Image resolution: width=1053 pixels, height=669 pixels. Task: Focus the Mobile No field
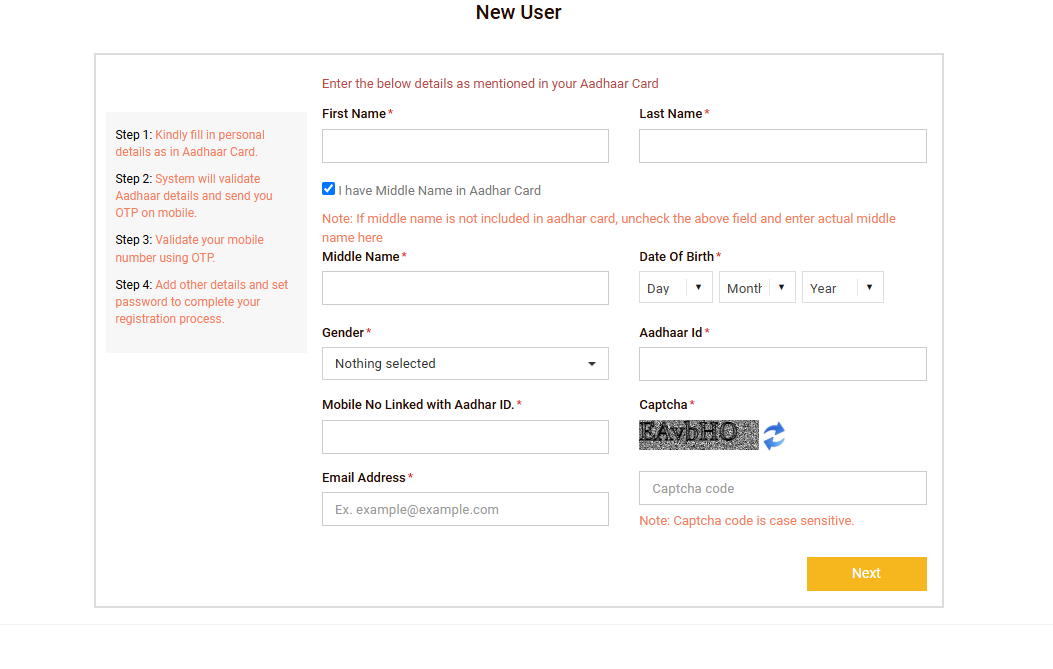click(465, 437)
